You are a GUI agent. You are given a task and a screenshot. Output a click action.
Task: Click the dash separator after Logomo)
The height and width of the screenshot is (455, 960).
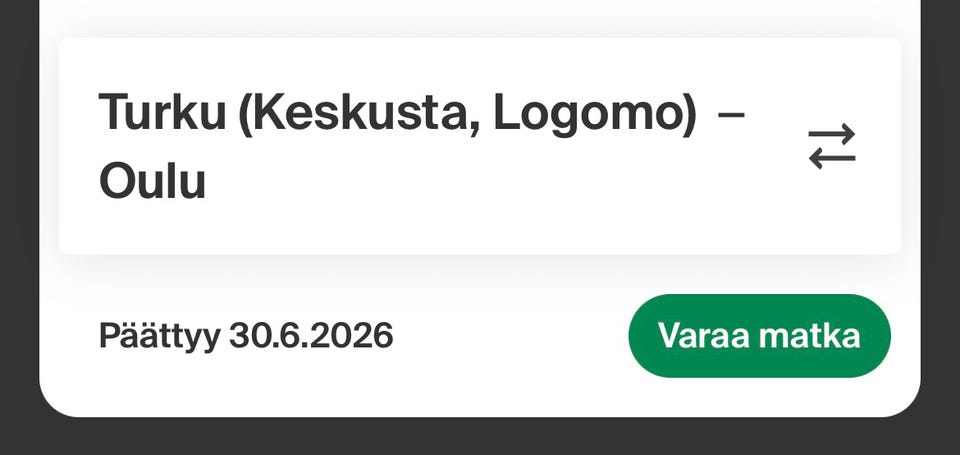[730, 115]
